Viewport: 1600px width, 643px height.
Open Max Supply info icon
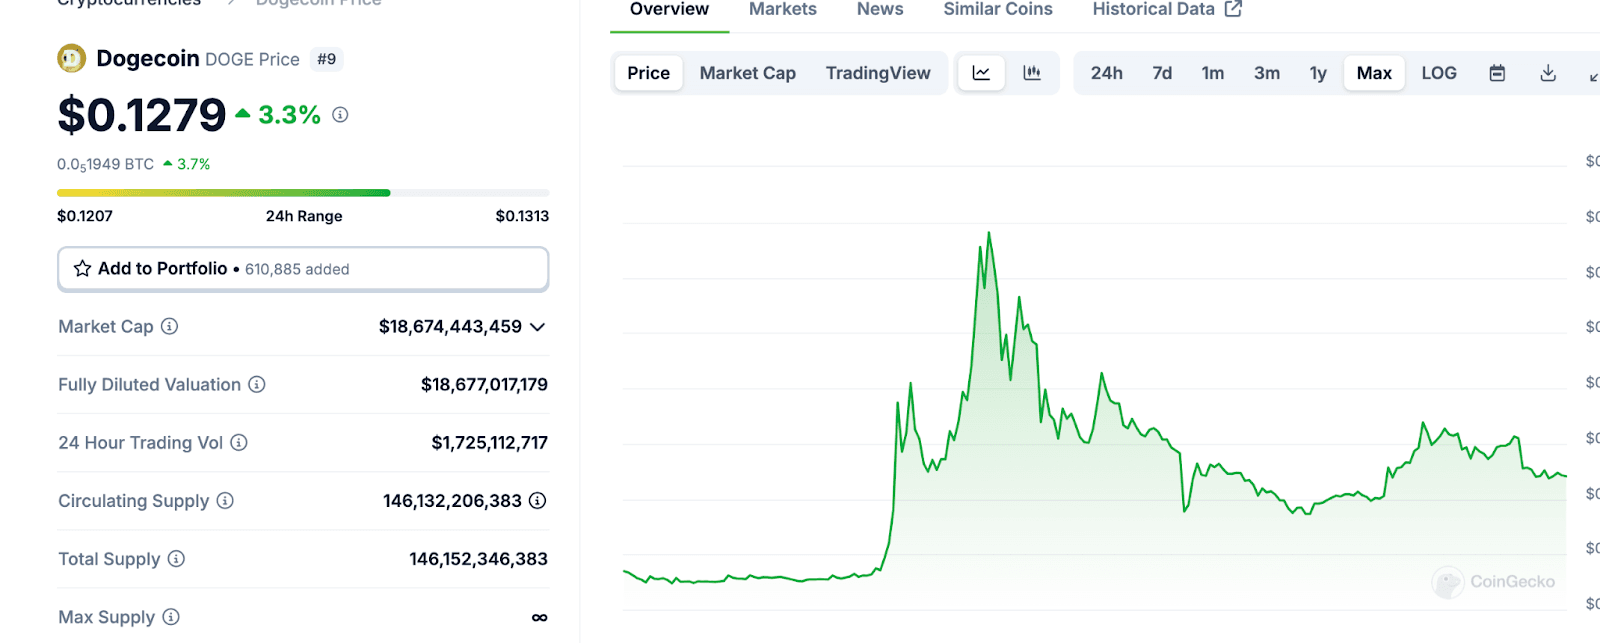(x=171, y=616)
